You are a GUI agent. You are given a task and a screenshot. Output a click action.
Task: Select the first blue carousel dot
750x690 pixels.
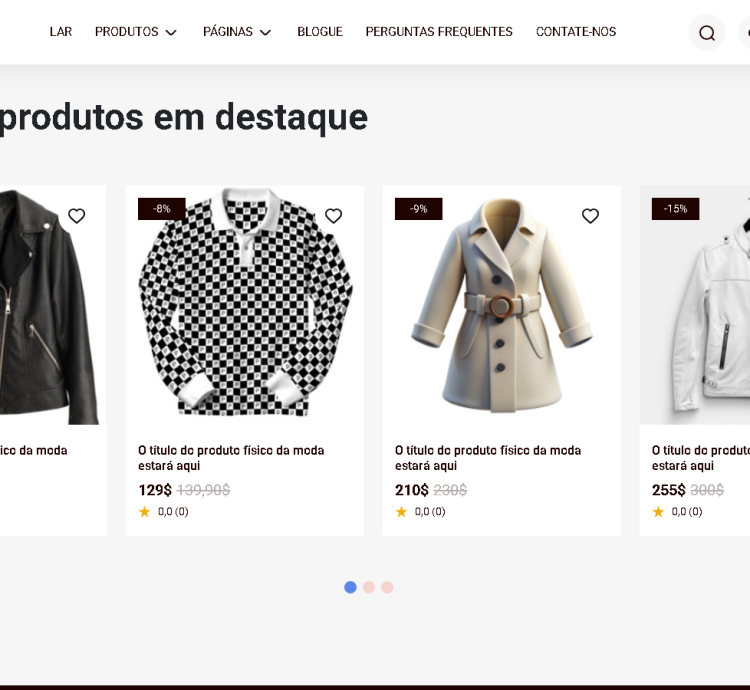[x=350, y=587]
